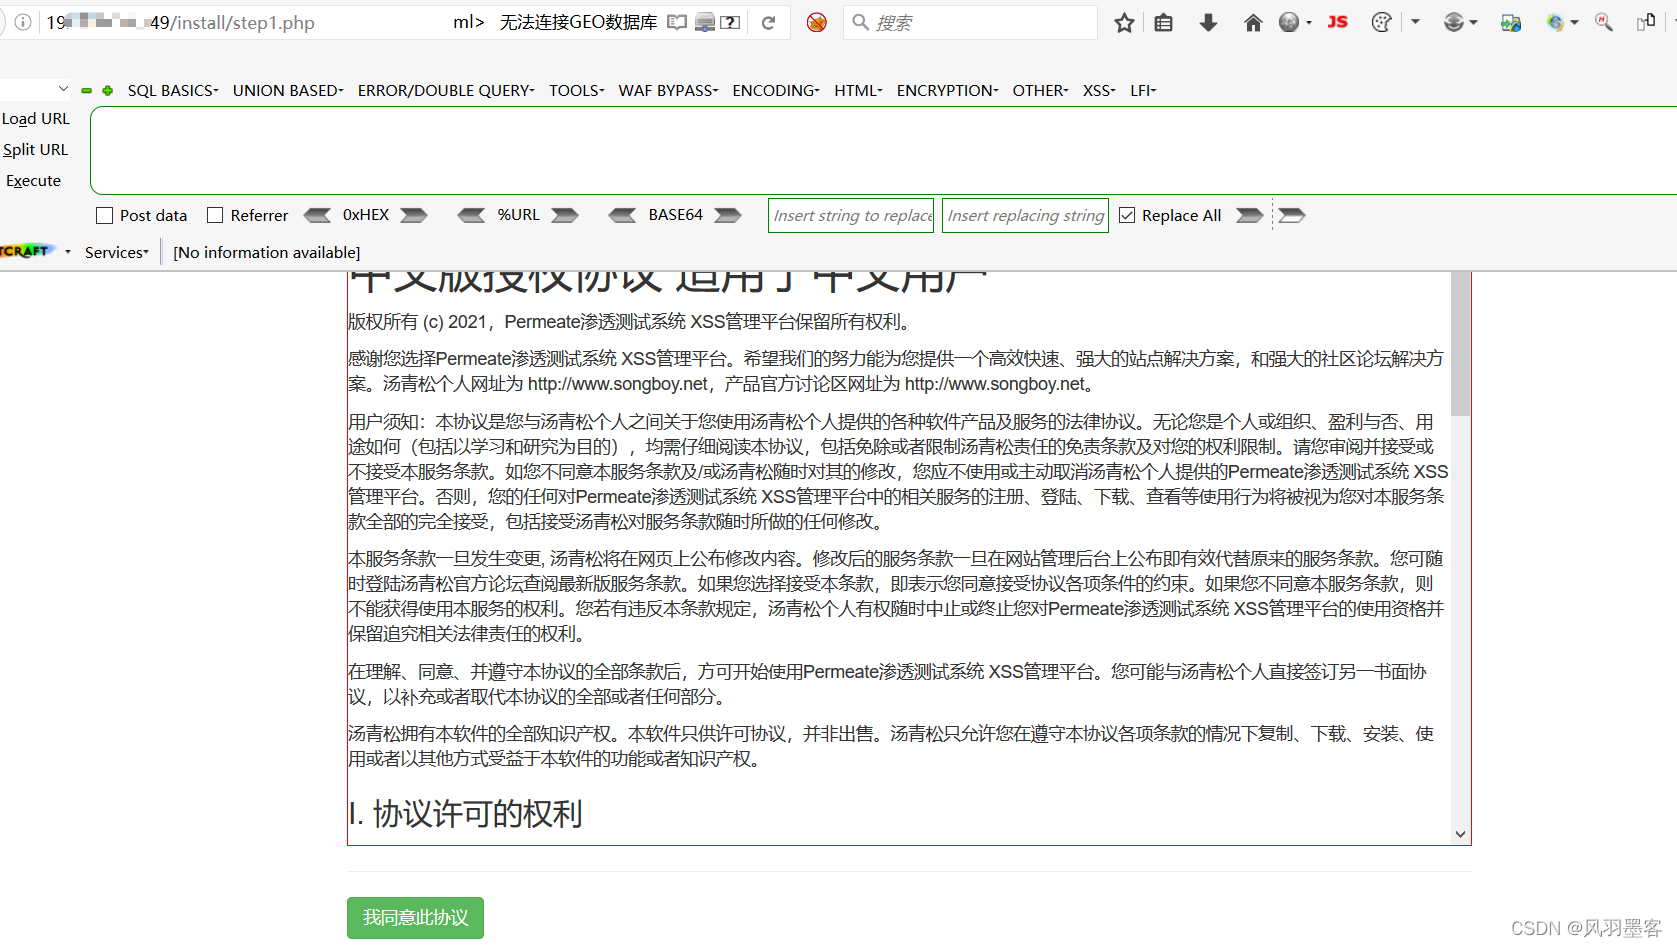Screen dimensions: 1677x947
Task: Open downloads arrow icon
Action: point(1208,22)
